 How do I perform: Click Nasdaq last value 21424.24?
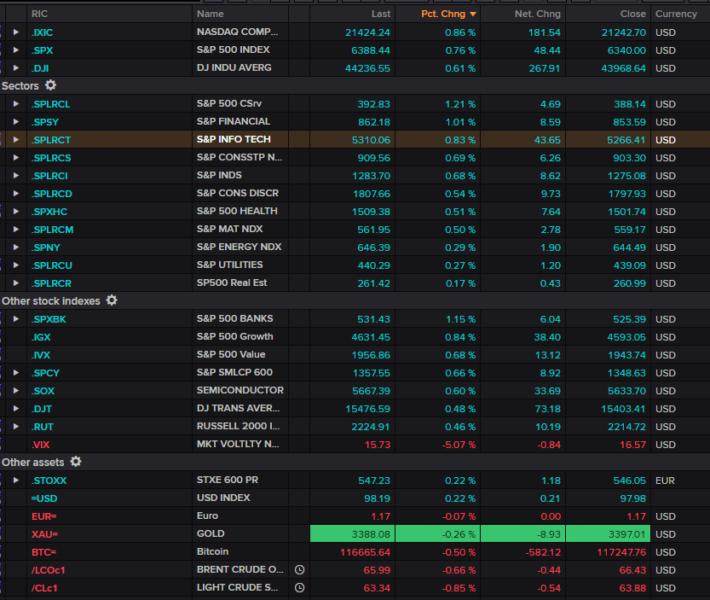point(367,33)
